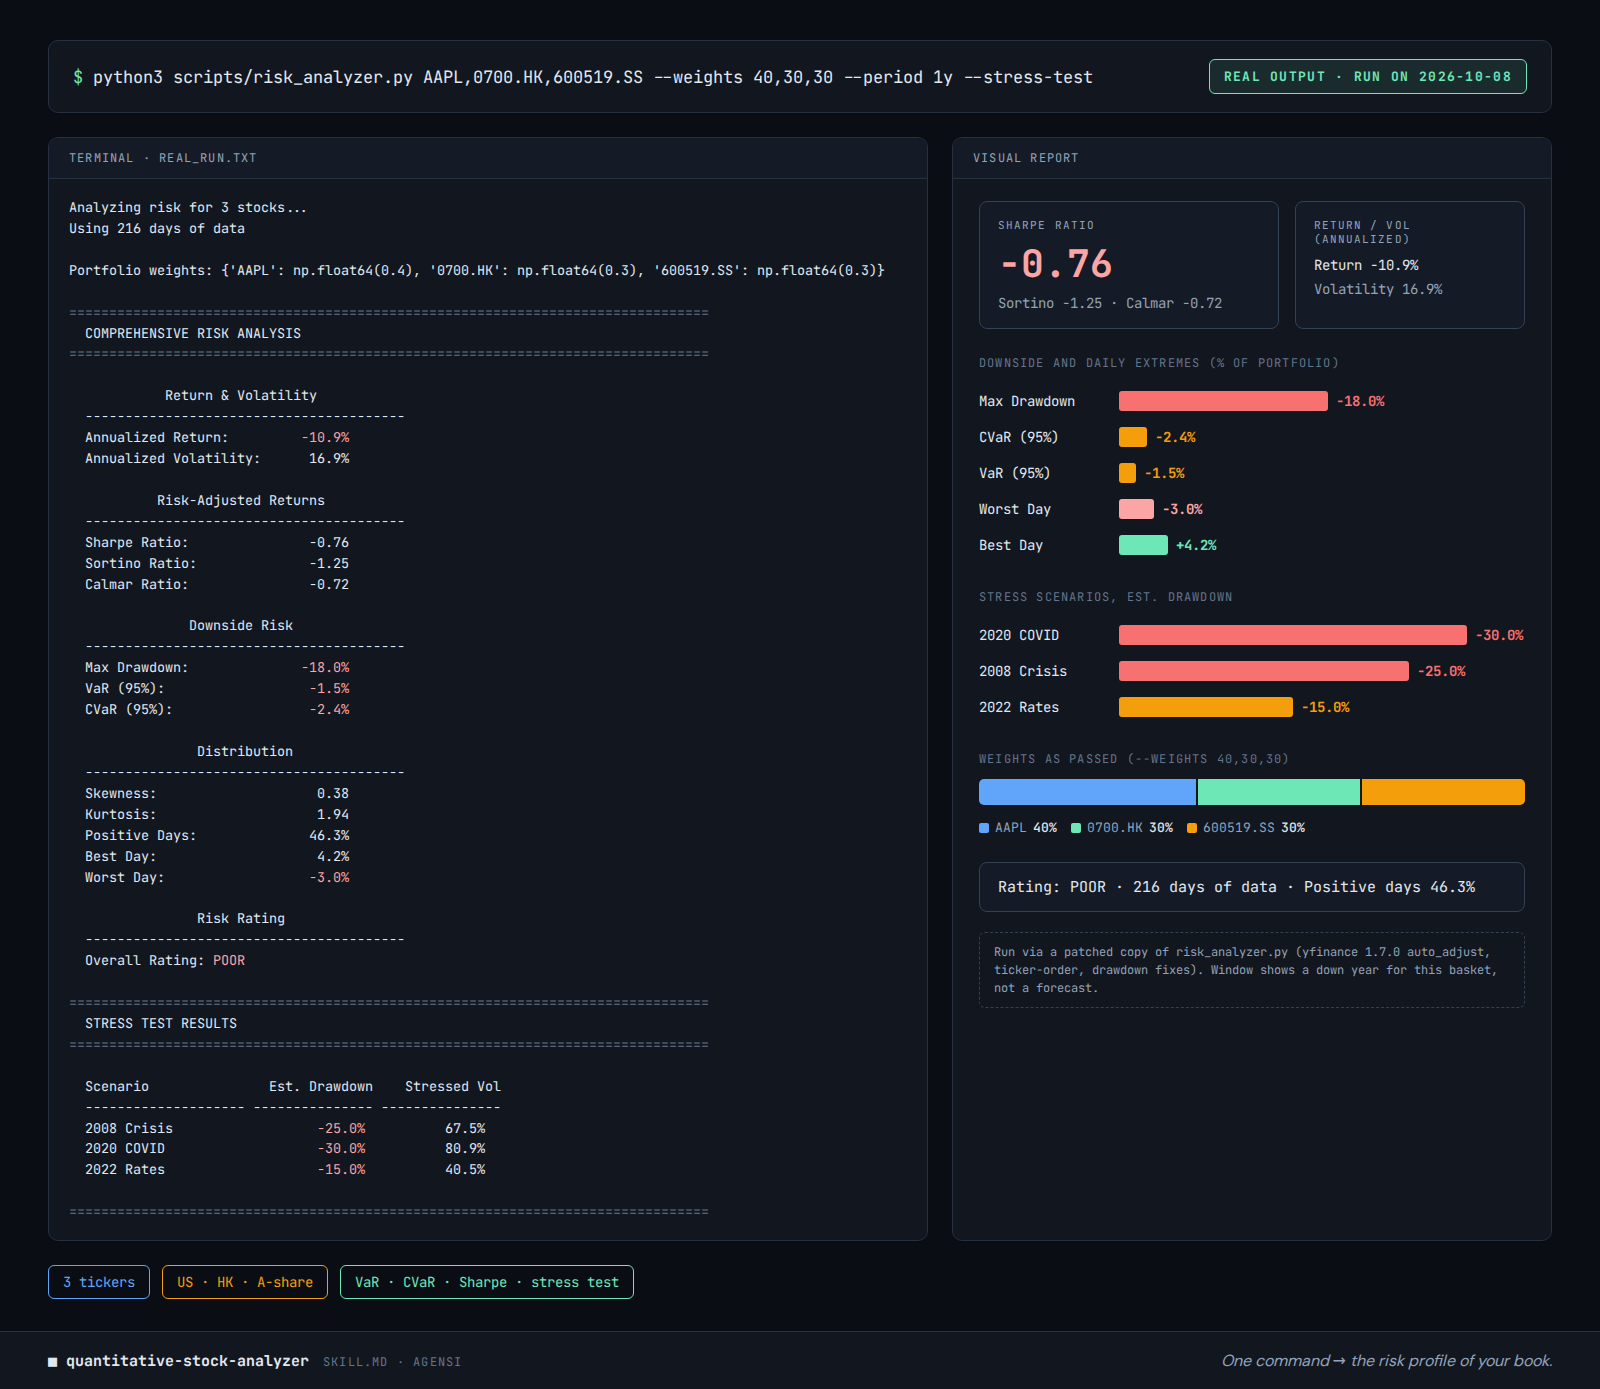Click the 'Annualized Return: -10.9%' terminal row
Screen dimensions: 1600x1389
tap(217, 437)
